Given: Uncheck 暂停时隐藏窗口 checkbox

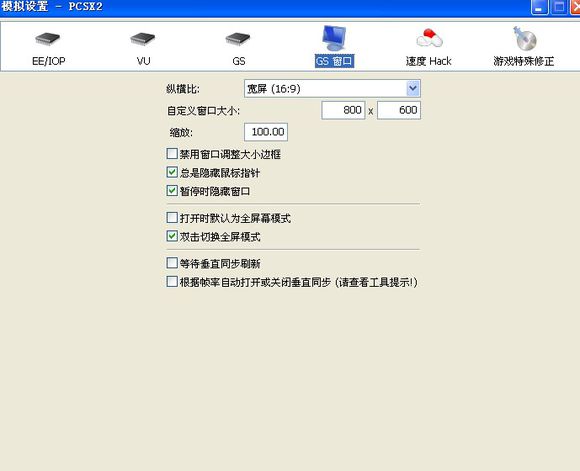Looking at the screenshot, I should coord(172,191).
